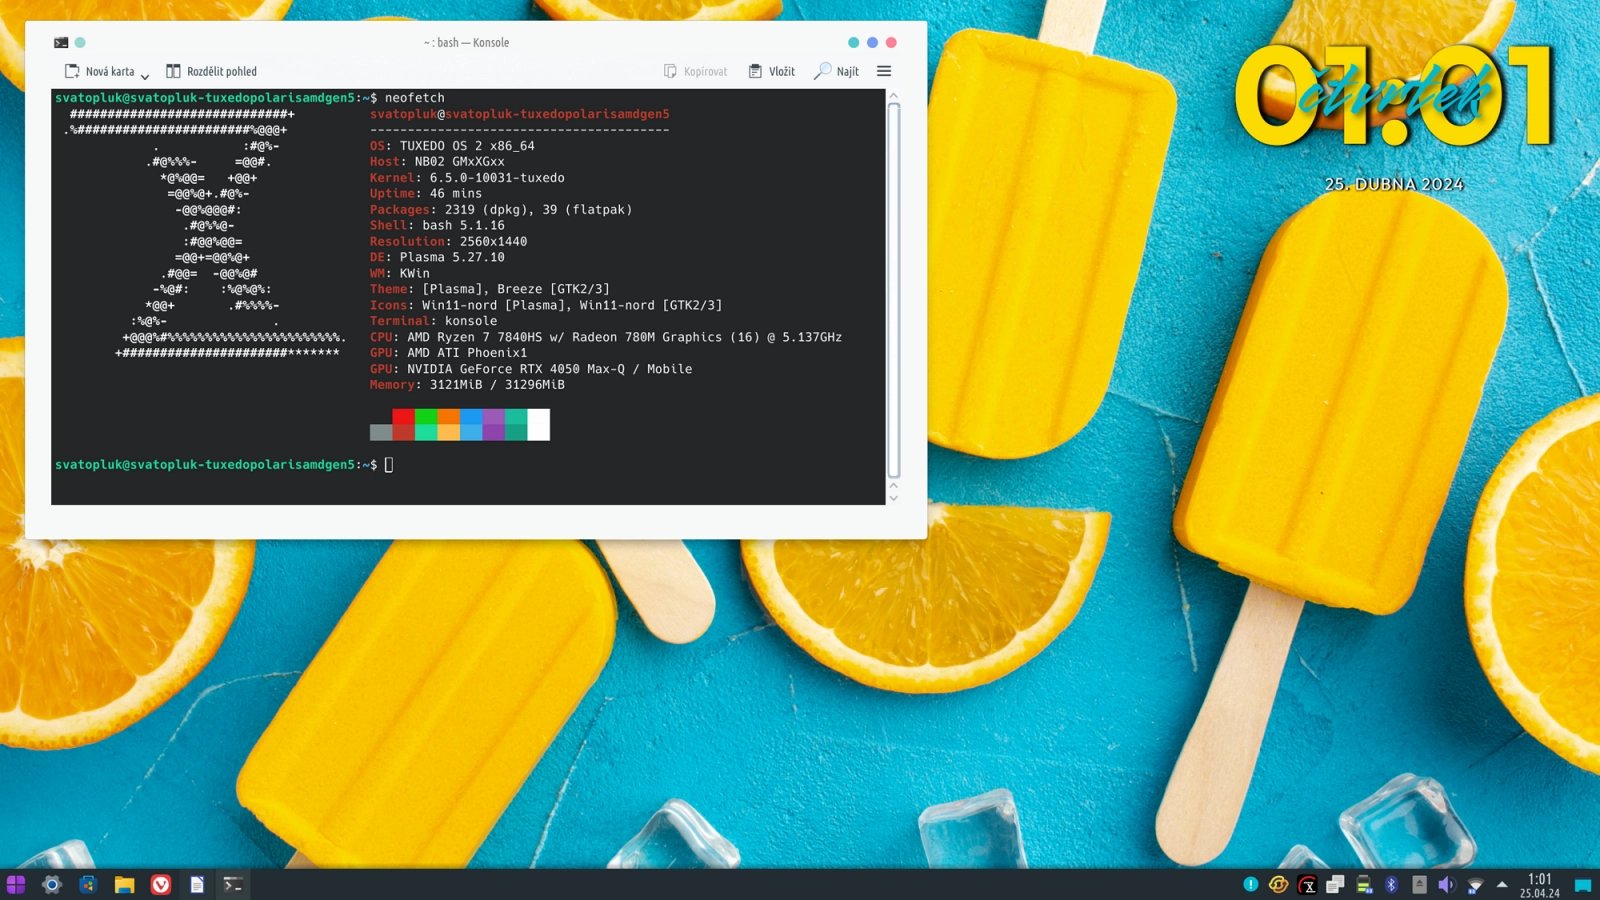Open the TUXEDO Control Center tray icon
The image size is (1600, 900).
click(1307, 884)
